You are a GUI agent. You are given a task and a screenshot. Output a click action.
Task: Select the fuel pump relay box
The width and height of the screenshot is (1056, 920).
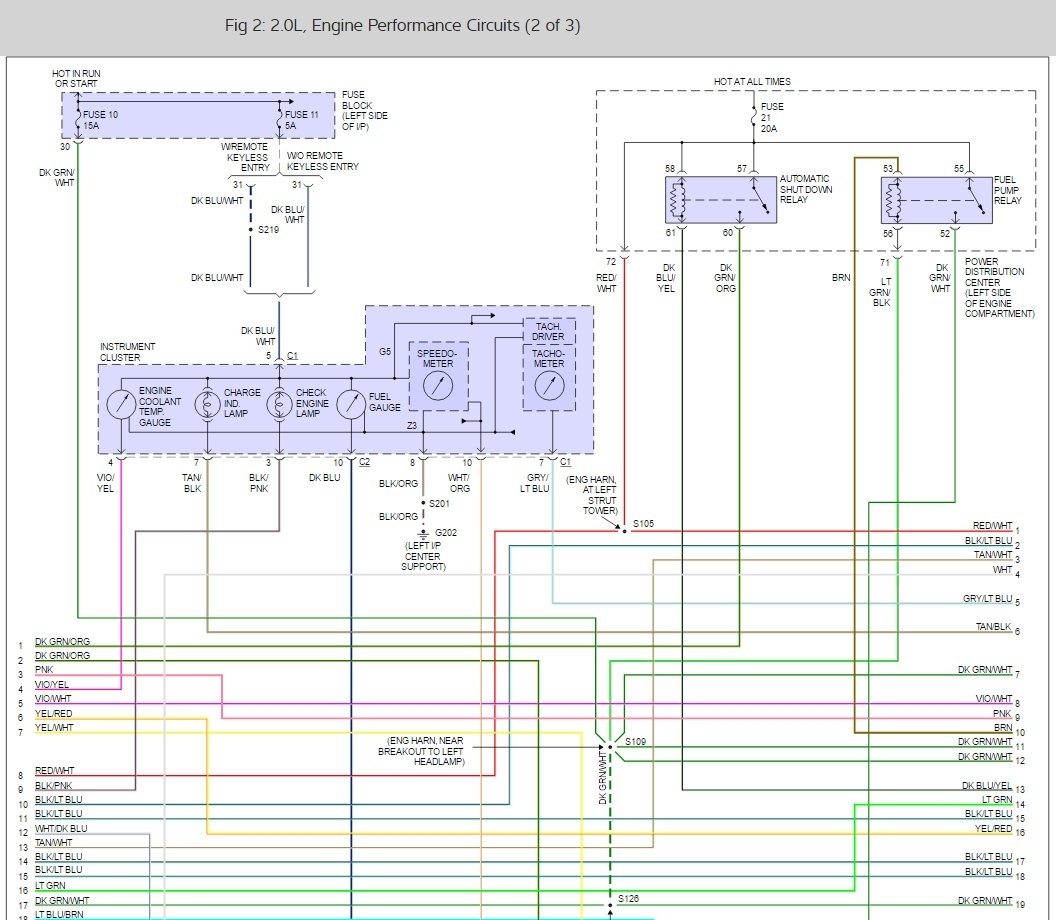point(937,199)
